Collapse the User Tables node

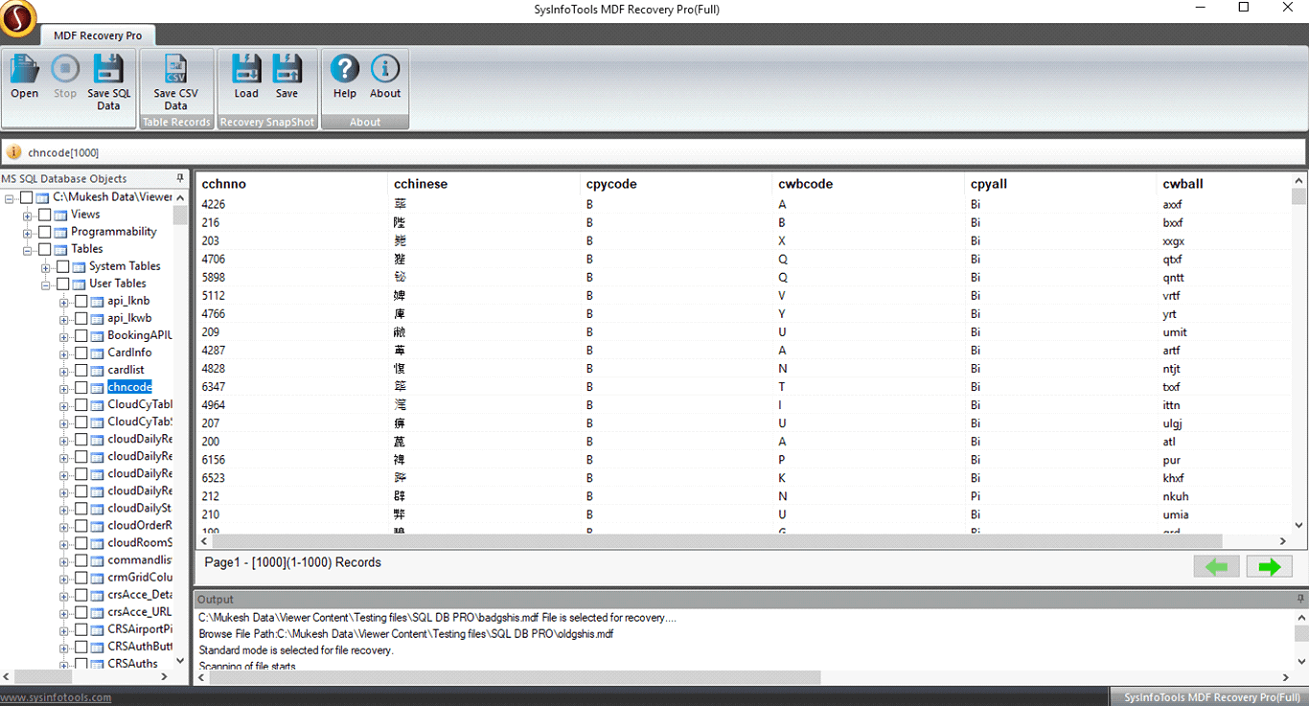pos(46,285)
